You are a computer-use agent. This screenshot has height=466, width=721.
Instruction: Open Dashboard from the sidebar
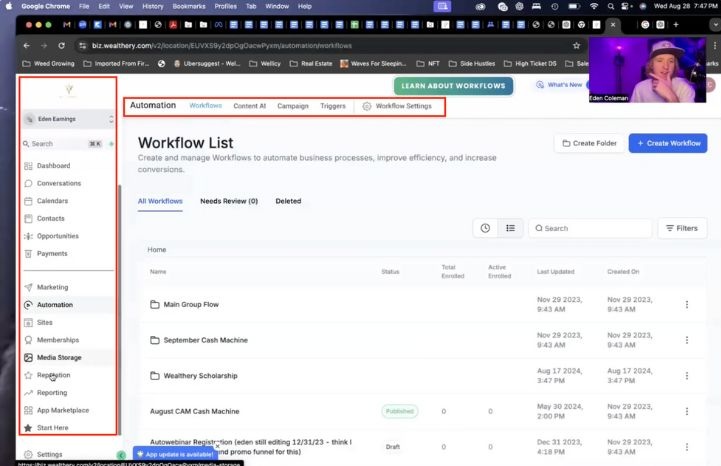(x=53, y=166)
